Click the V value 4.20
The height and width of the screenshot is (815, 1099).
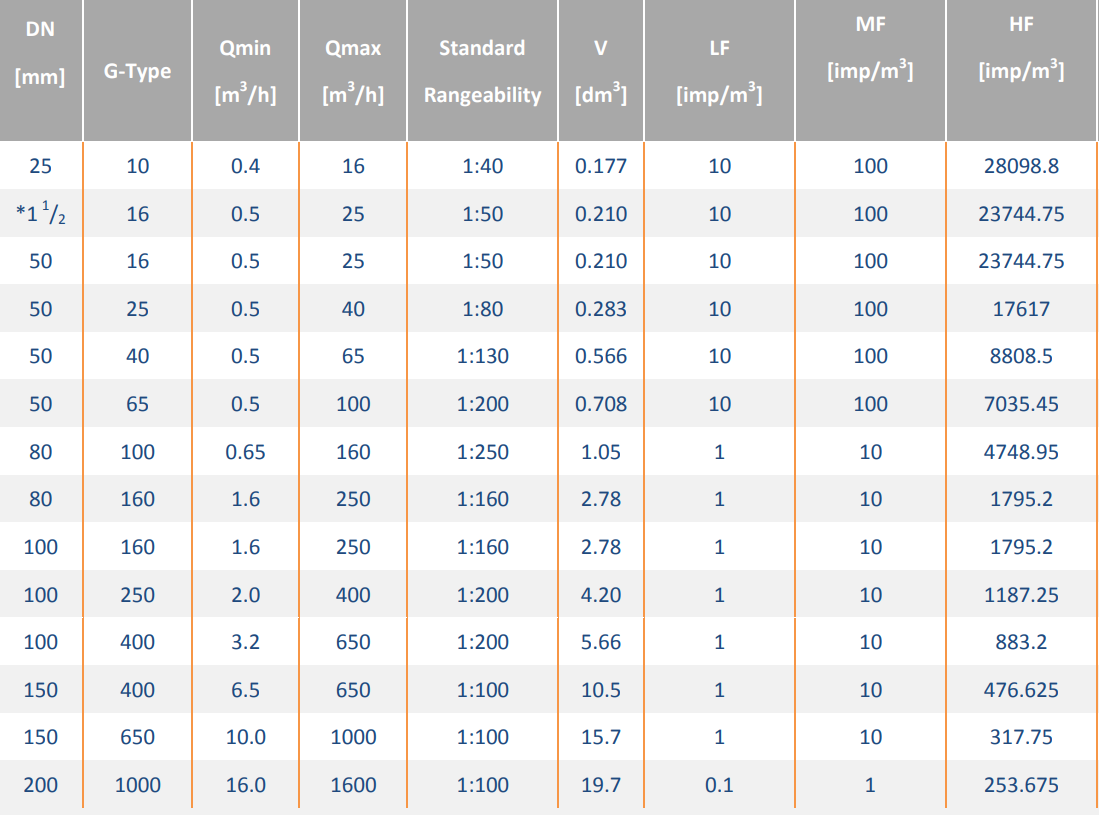tap(601, 595)
